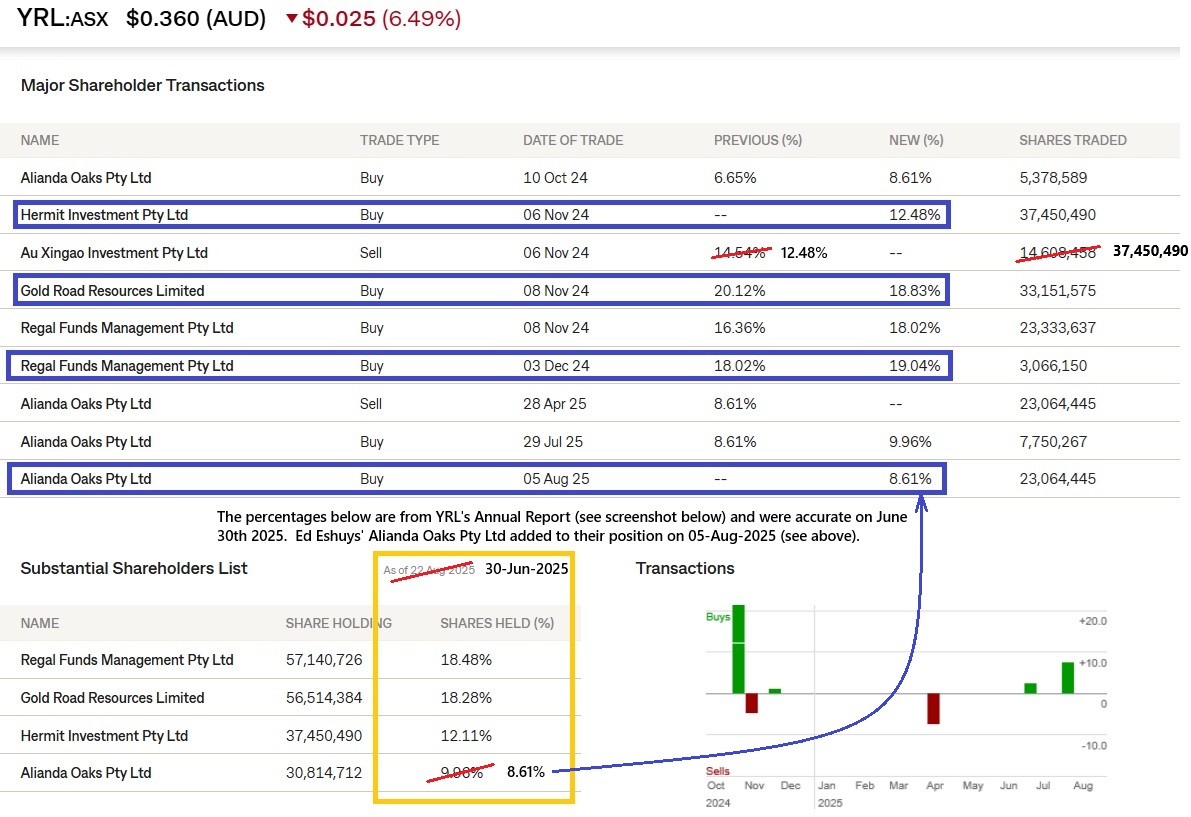This screenshot has width=1191, height=817.
Task: Click the red down-arrow price change indicator
Action: coord(292,19)
